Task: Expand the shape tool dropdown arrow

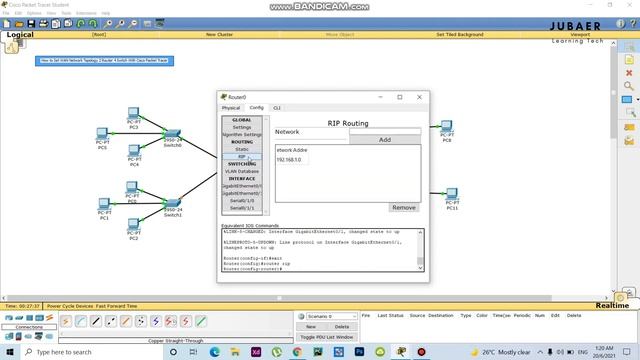Action: [637, 100]
